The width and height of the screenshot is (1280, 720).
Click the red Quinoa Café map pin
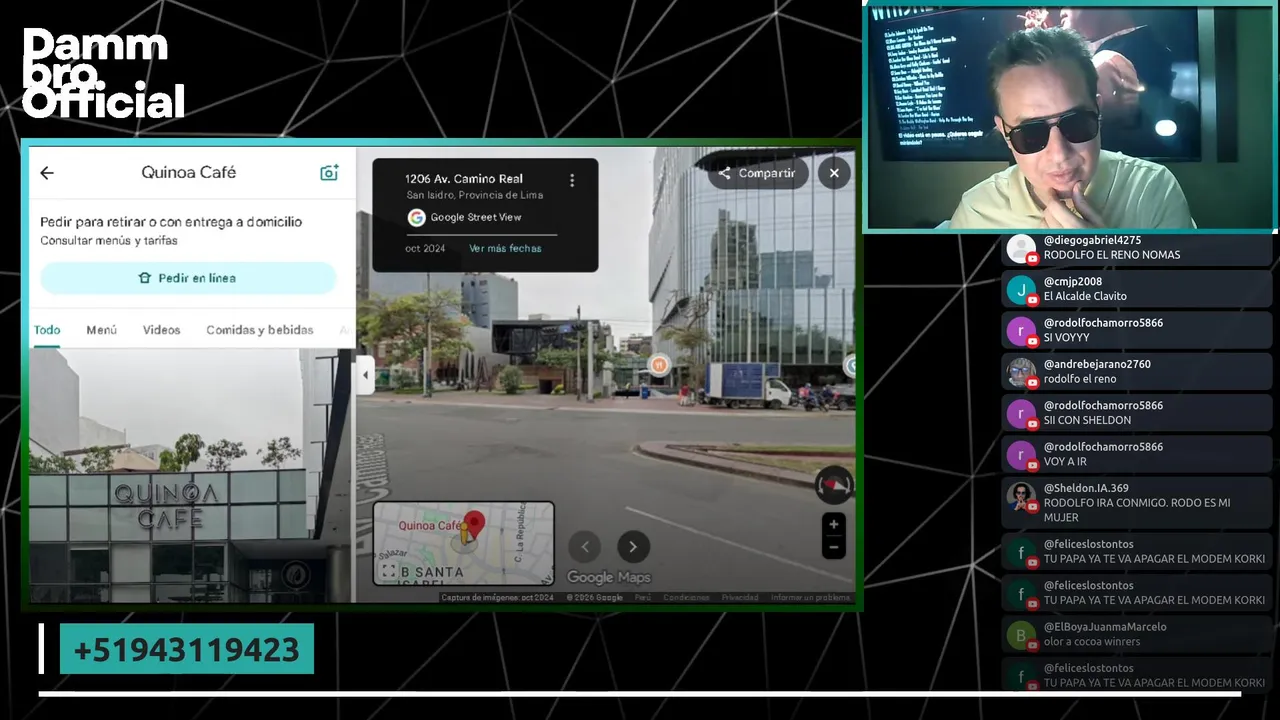[x=474, y=524]
